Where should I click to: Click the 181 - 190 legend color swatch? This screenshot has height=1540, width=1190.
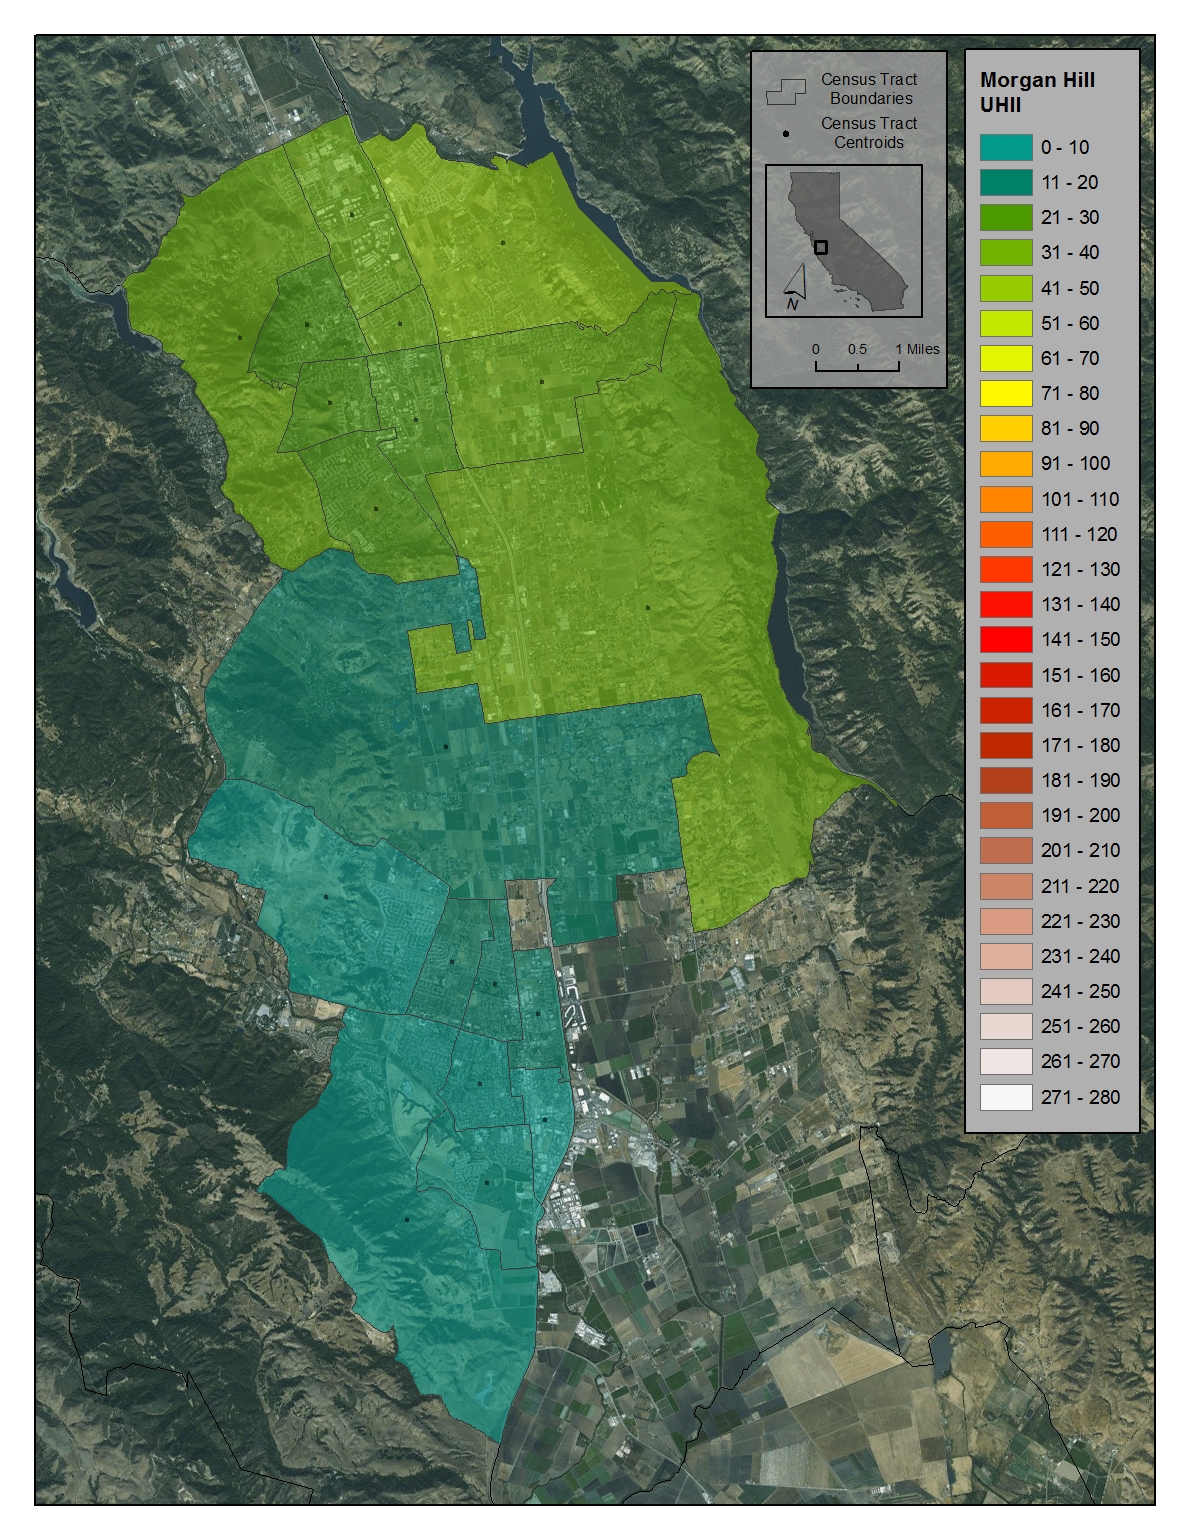pyautogui.click(x=1005, y=780)
